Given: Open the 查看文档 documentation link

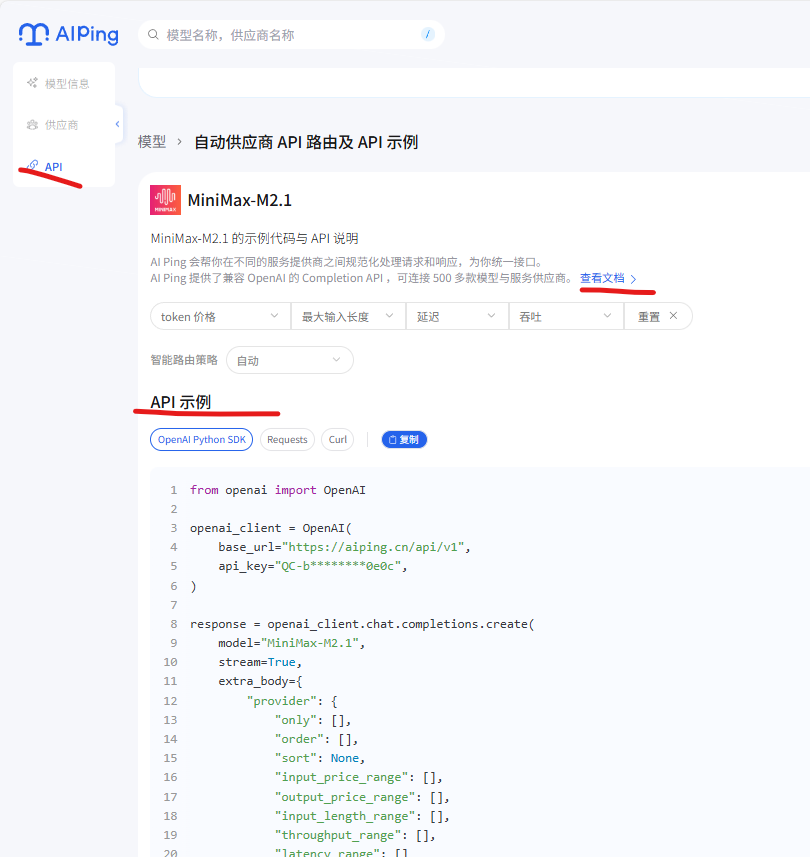Looking at the screenshot, I should pyautogui.click(x=602, y=278).
